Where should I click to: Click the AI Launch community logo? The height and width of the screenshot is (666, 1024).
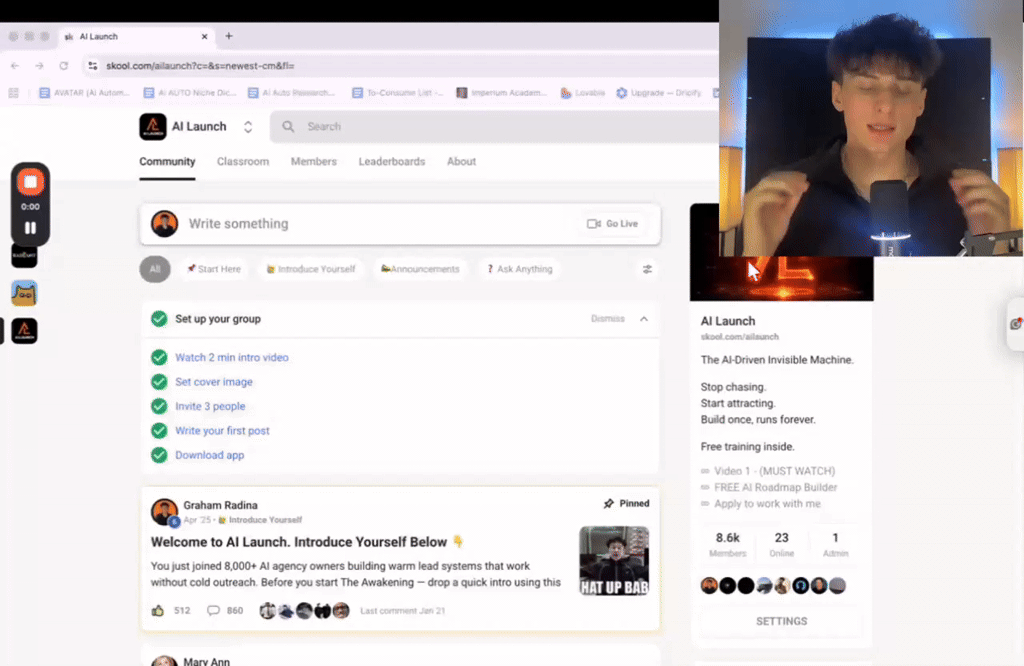pos(152,126)
